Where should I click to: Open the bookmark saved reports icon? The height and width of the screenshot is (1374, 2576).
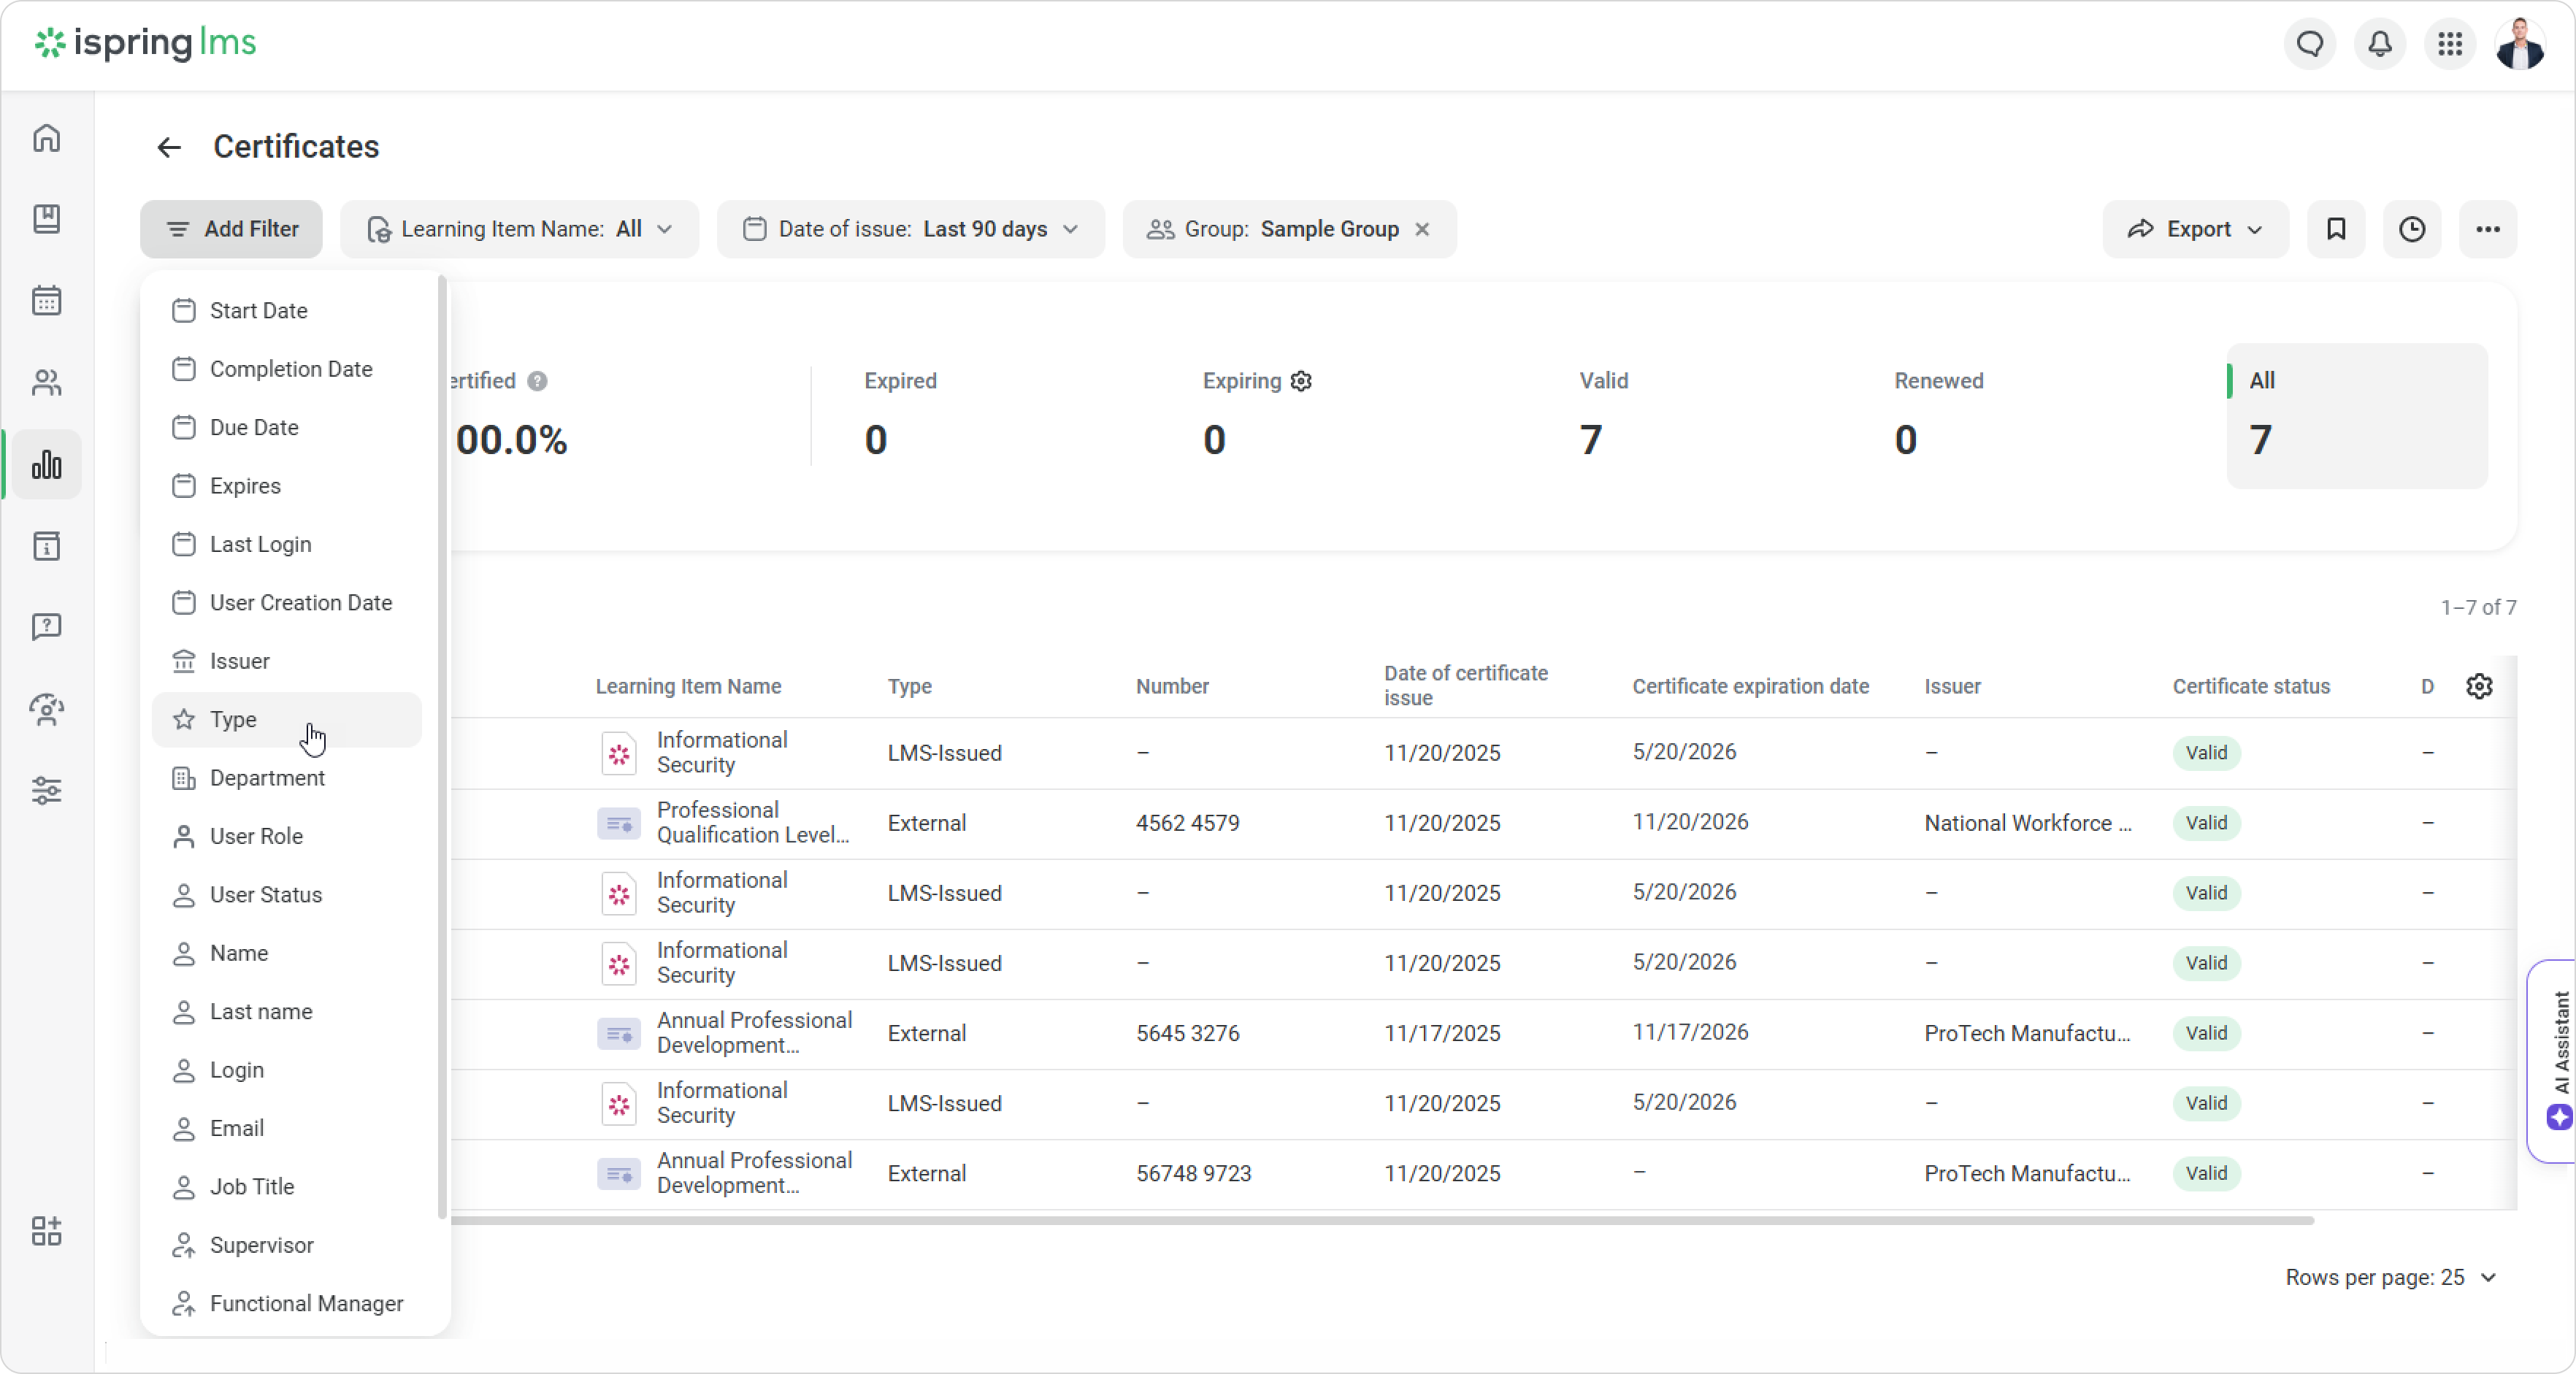click(2336, 229)
